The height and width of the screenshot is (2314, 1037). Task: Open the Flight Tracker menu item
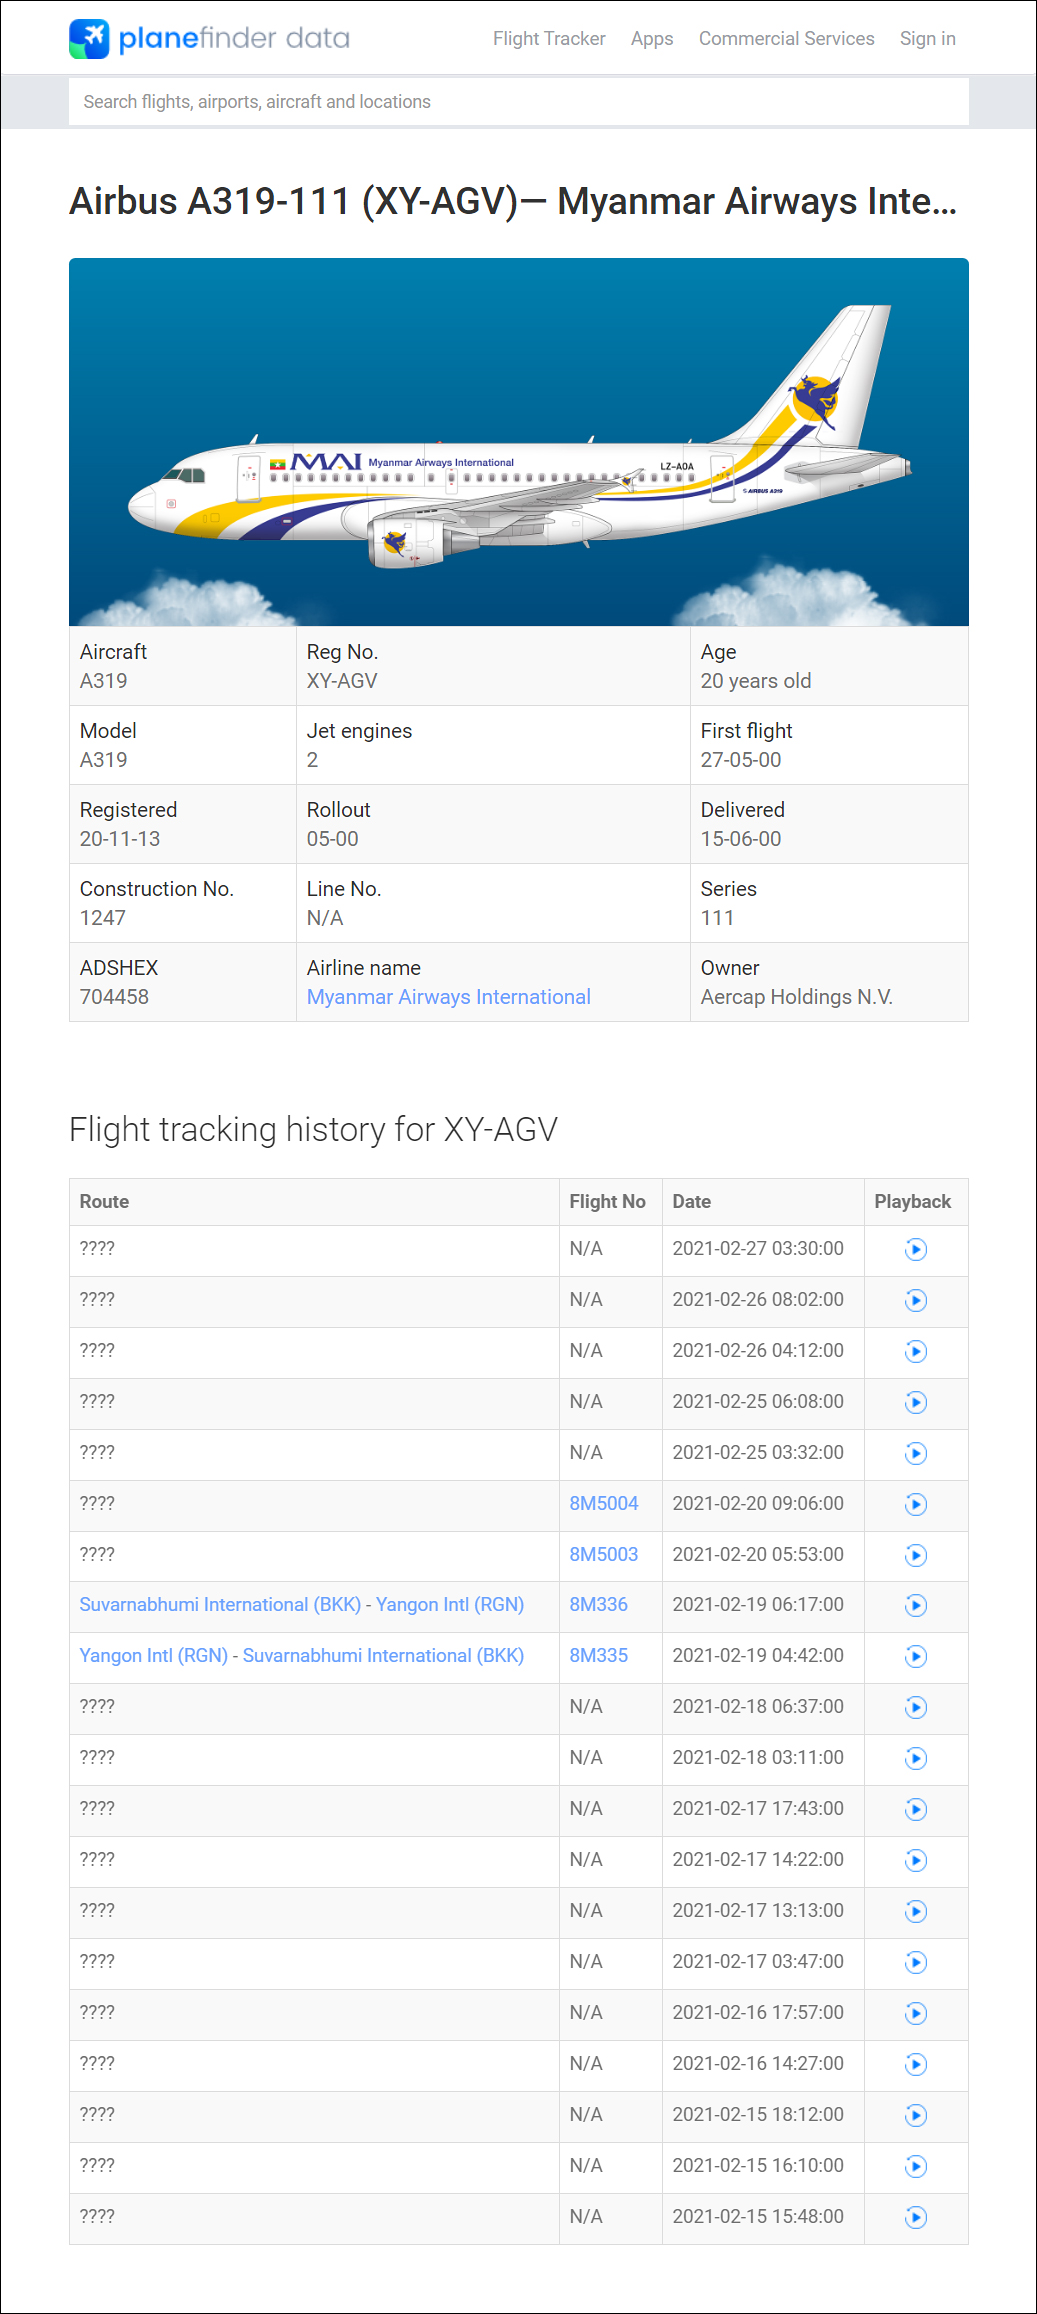[549, 38]
